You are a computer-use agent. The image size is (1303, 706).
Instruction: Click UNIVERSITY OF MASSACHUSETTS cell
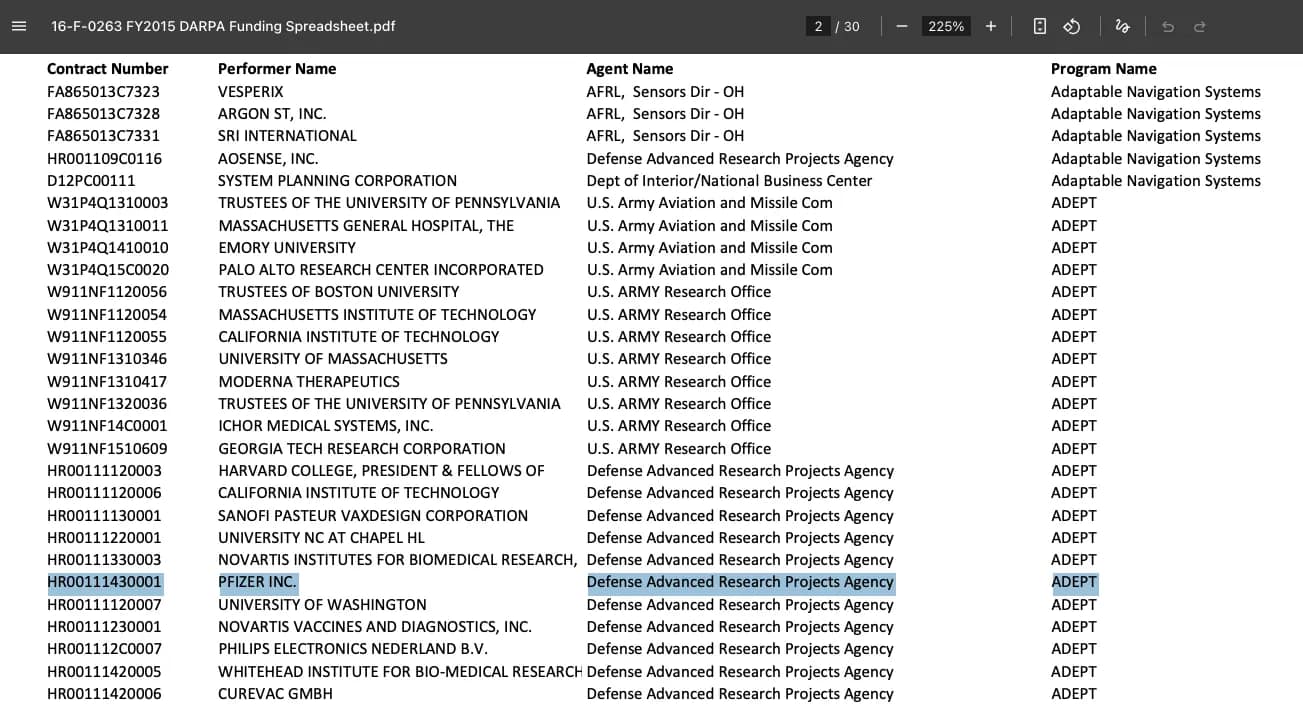pyautogui.click(x=333, y=359)
